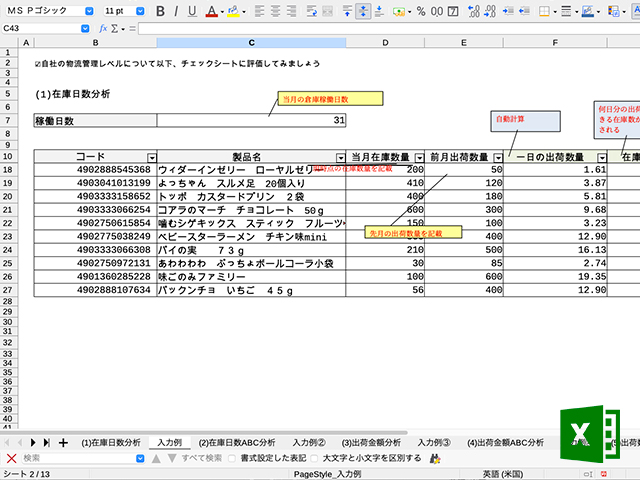Open Find and Replace dialog icon
This screenshot has height=480, width=640.
coord(435,459)
